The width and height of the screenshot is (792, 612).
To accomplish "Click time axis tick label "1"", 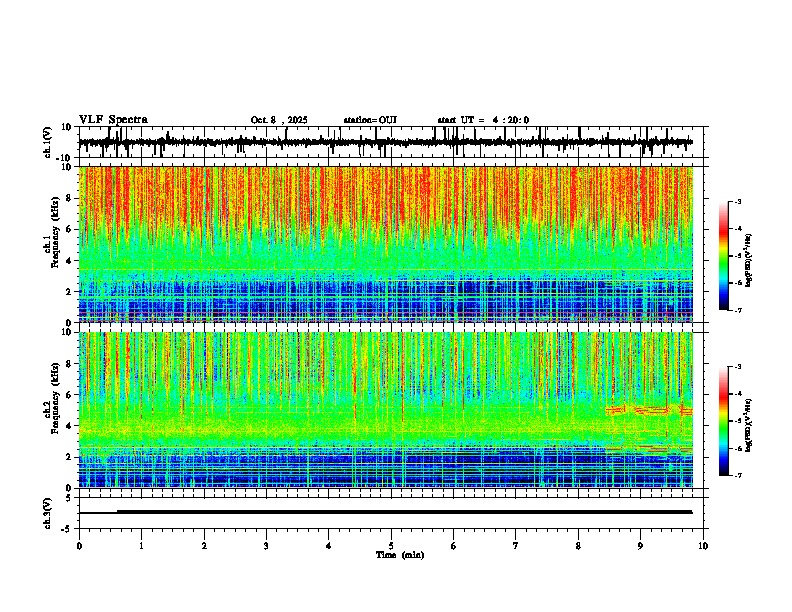I will pos(141,546).
